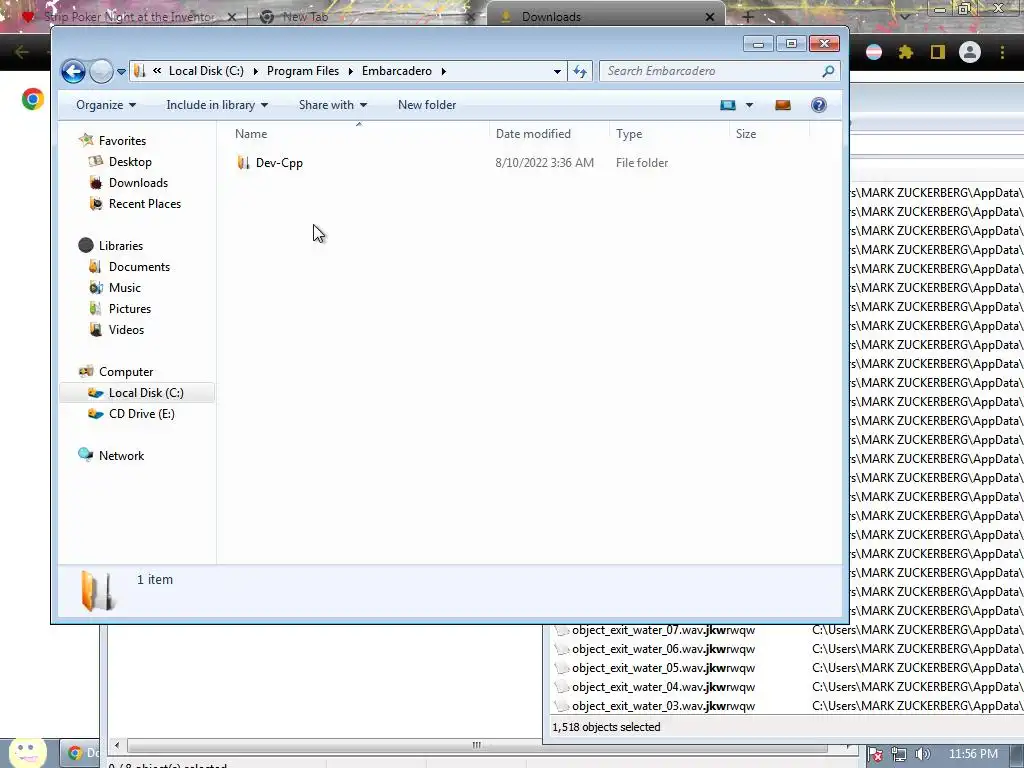1024x768 pixels.
Task: Click Dev-Cpp date 8/10/2022 3:36 AM
Action: (545, 163)
